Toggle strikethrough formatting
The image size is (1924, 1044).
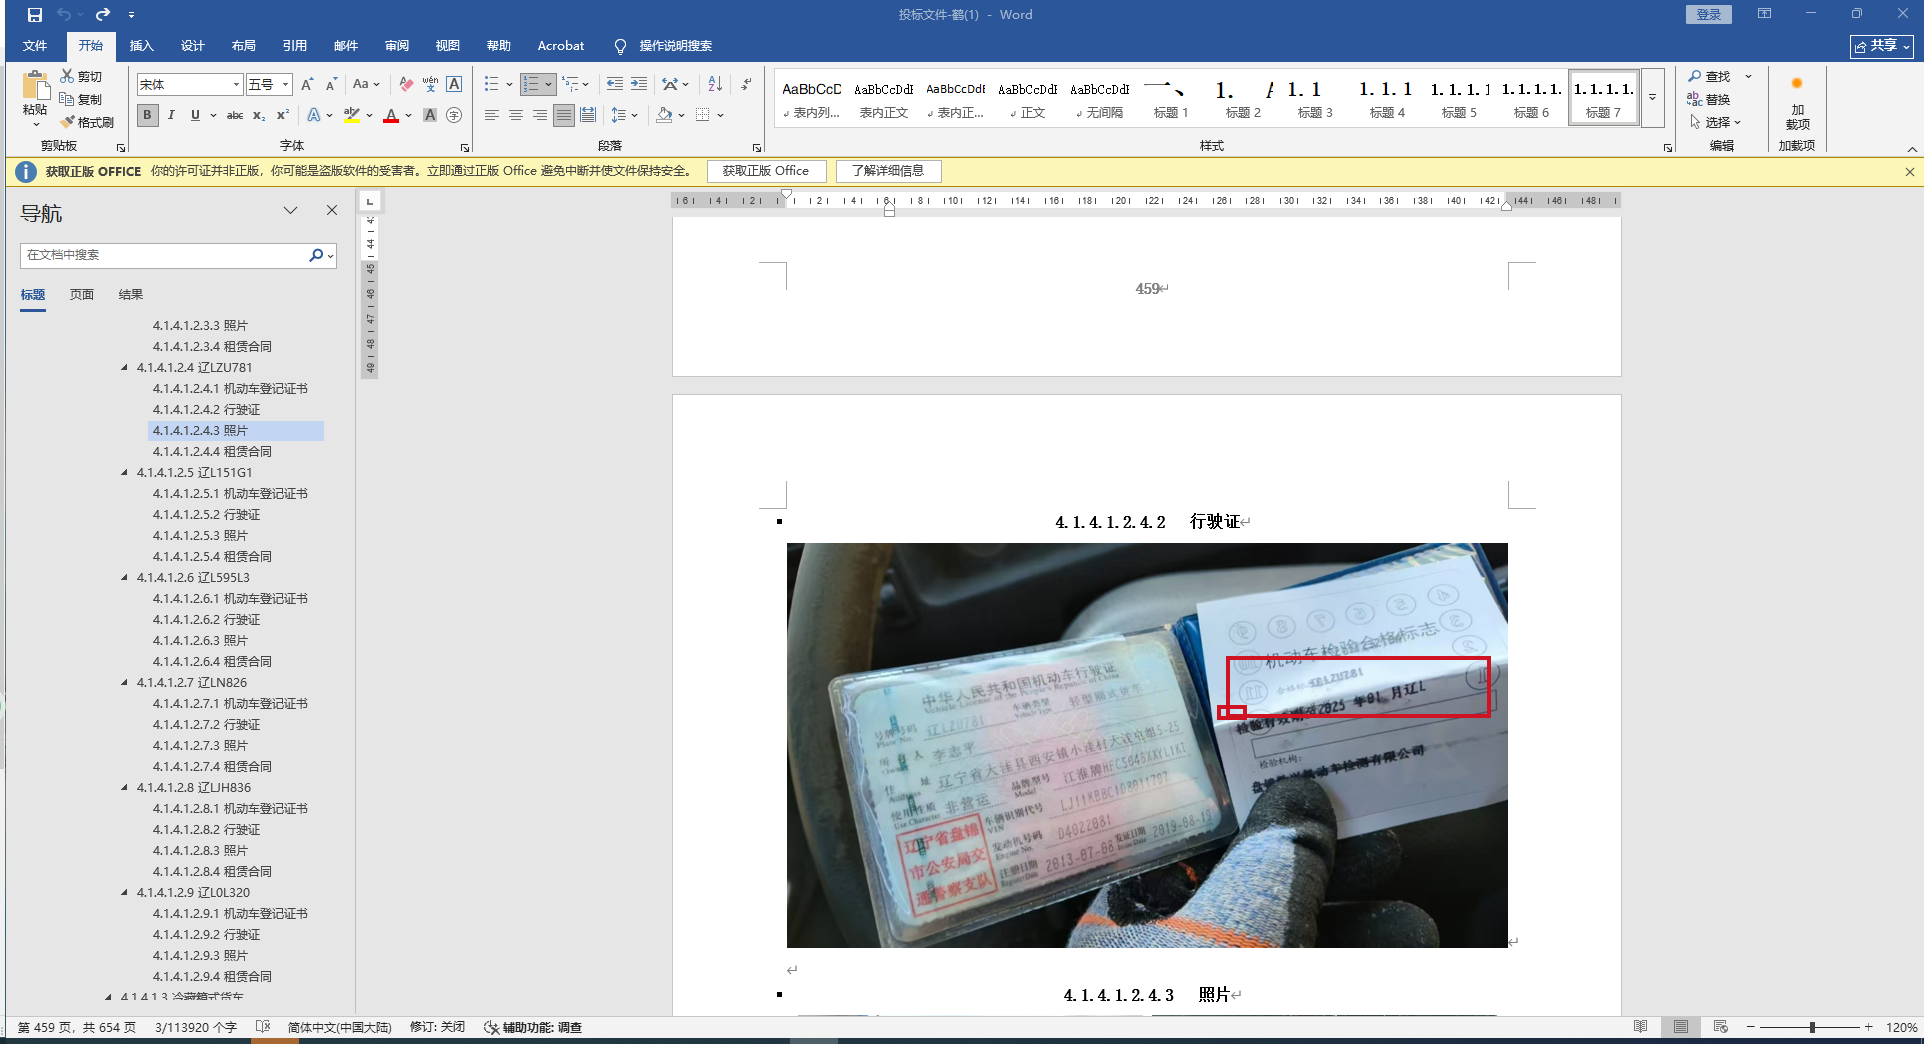pos(235,115)
